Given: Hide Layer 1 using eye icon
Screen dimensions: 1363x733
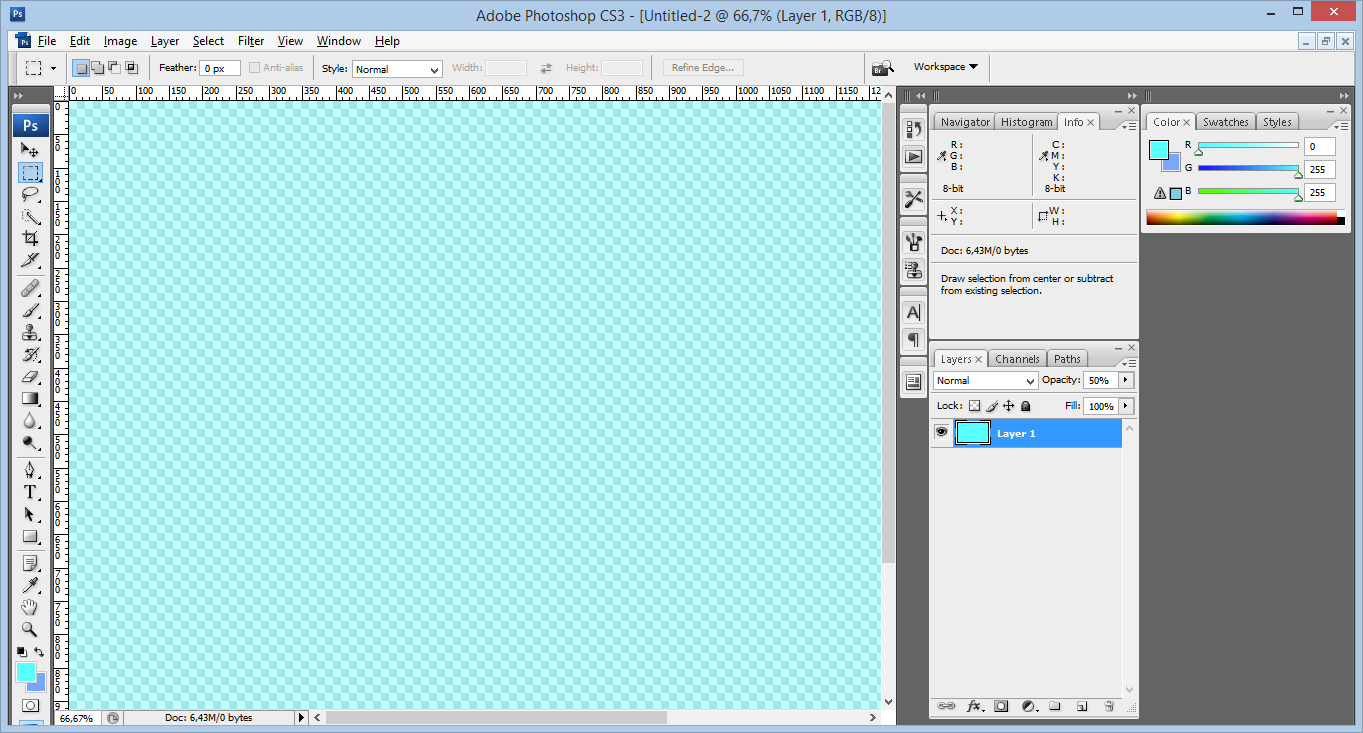Looking at the screenshot, I should click(941, 432).
